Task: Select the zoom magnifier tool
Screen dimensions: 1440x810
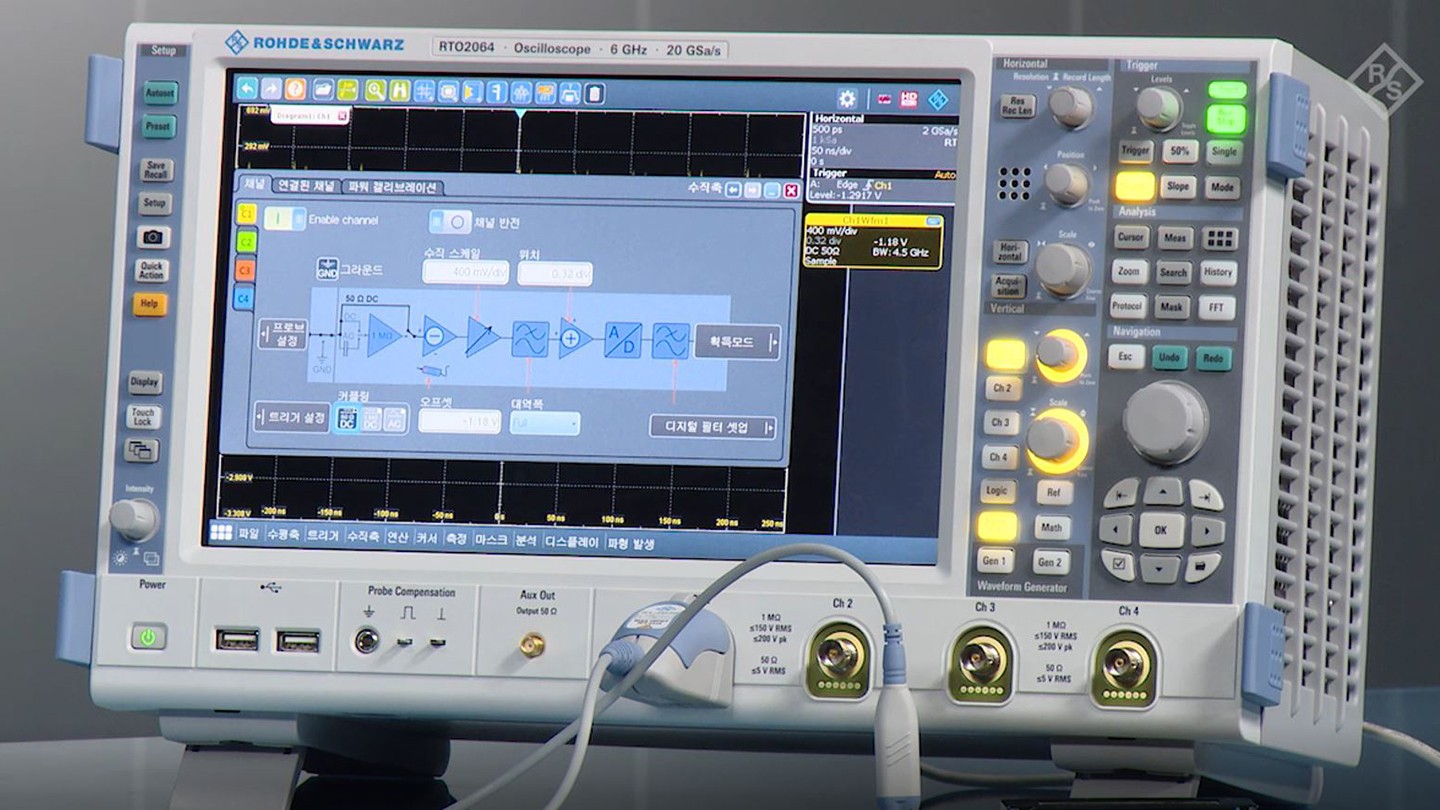Action: (375, 90)
